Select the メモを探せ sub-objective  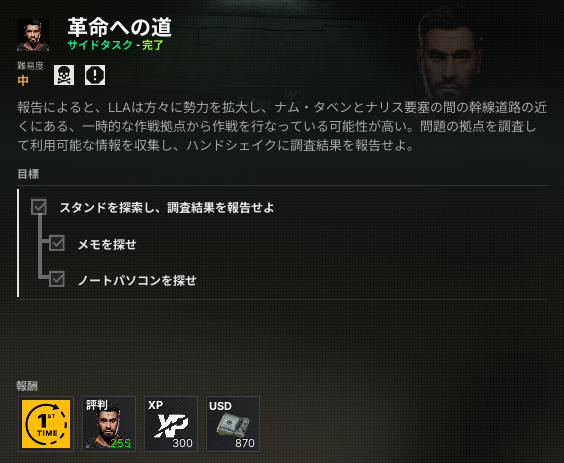click(107, 245)
